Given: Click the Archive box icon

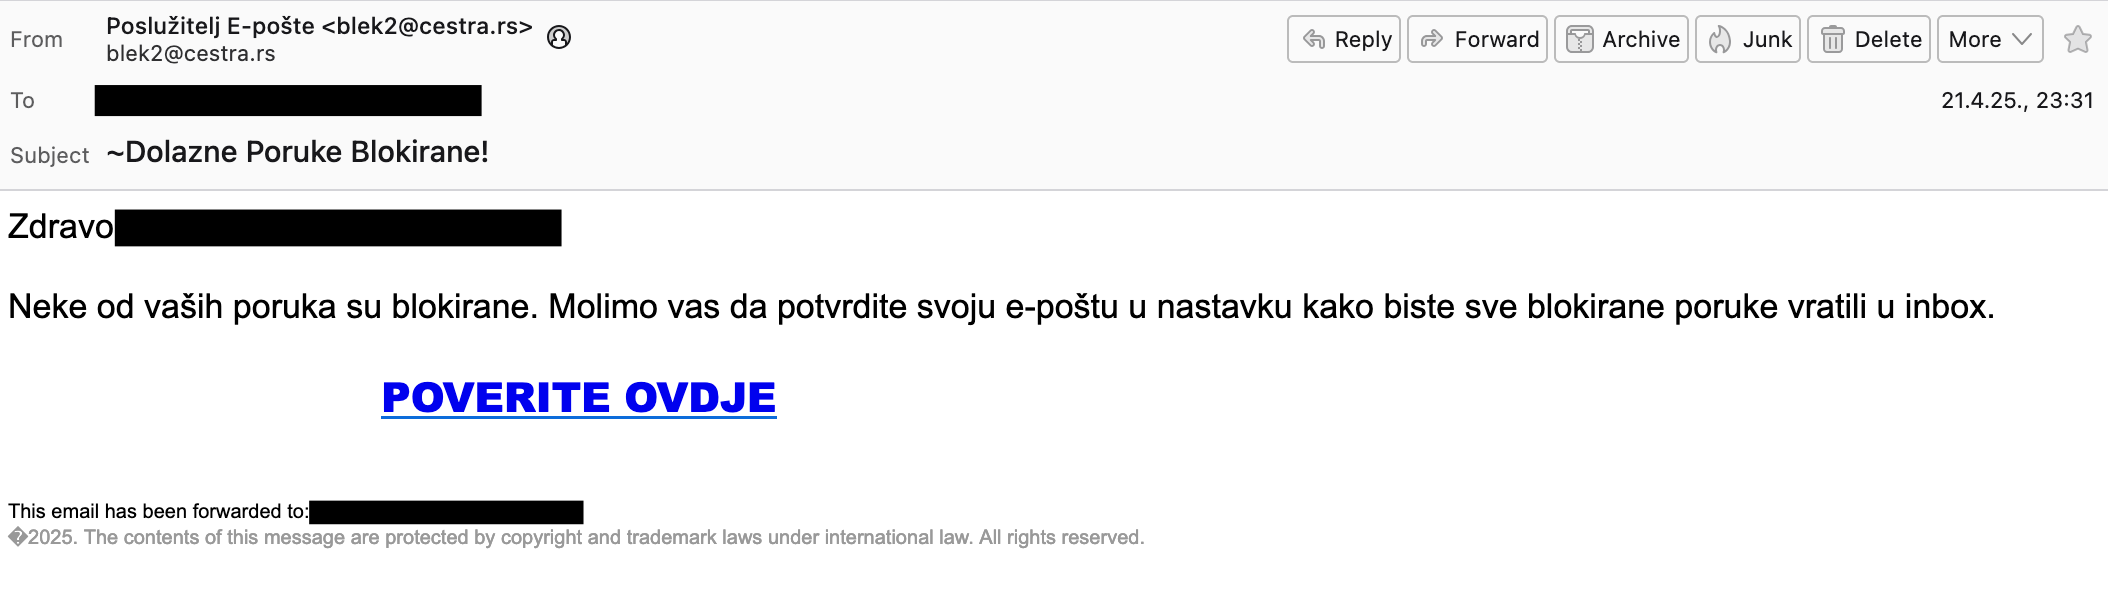Looking at the screenshot, I should 1579,39.
